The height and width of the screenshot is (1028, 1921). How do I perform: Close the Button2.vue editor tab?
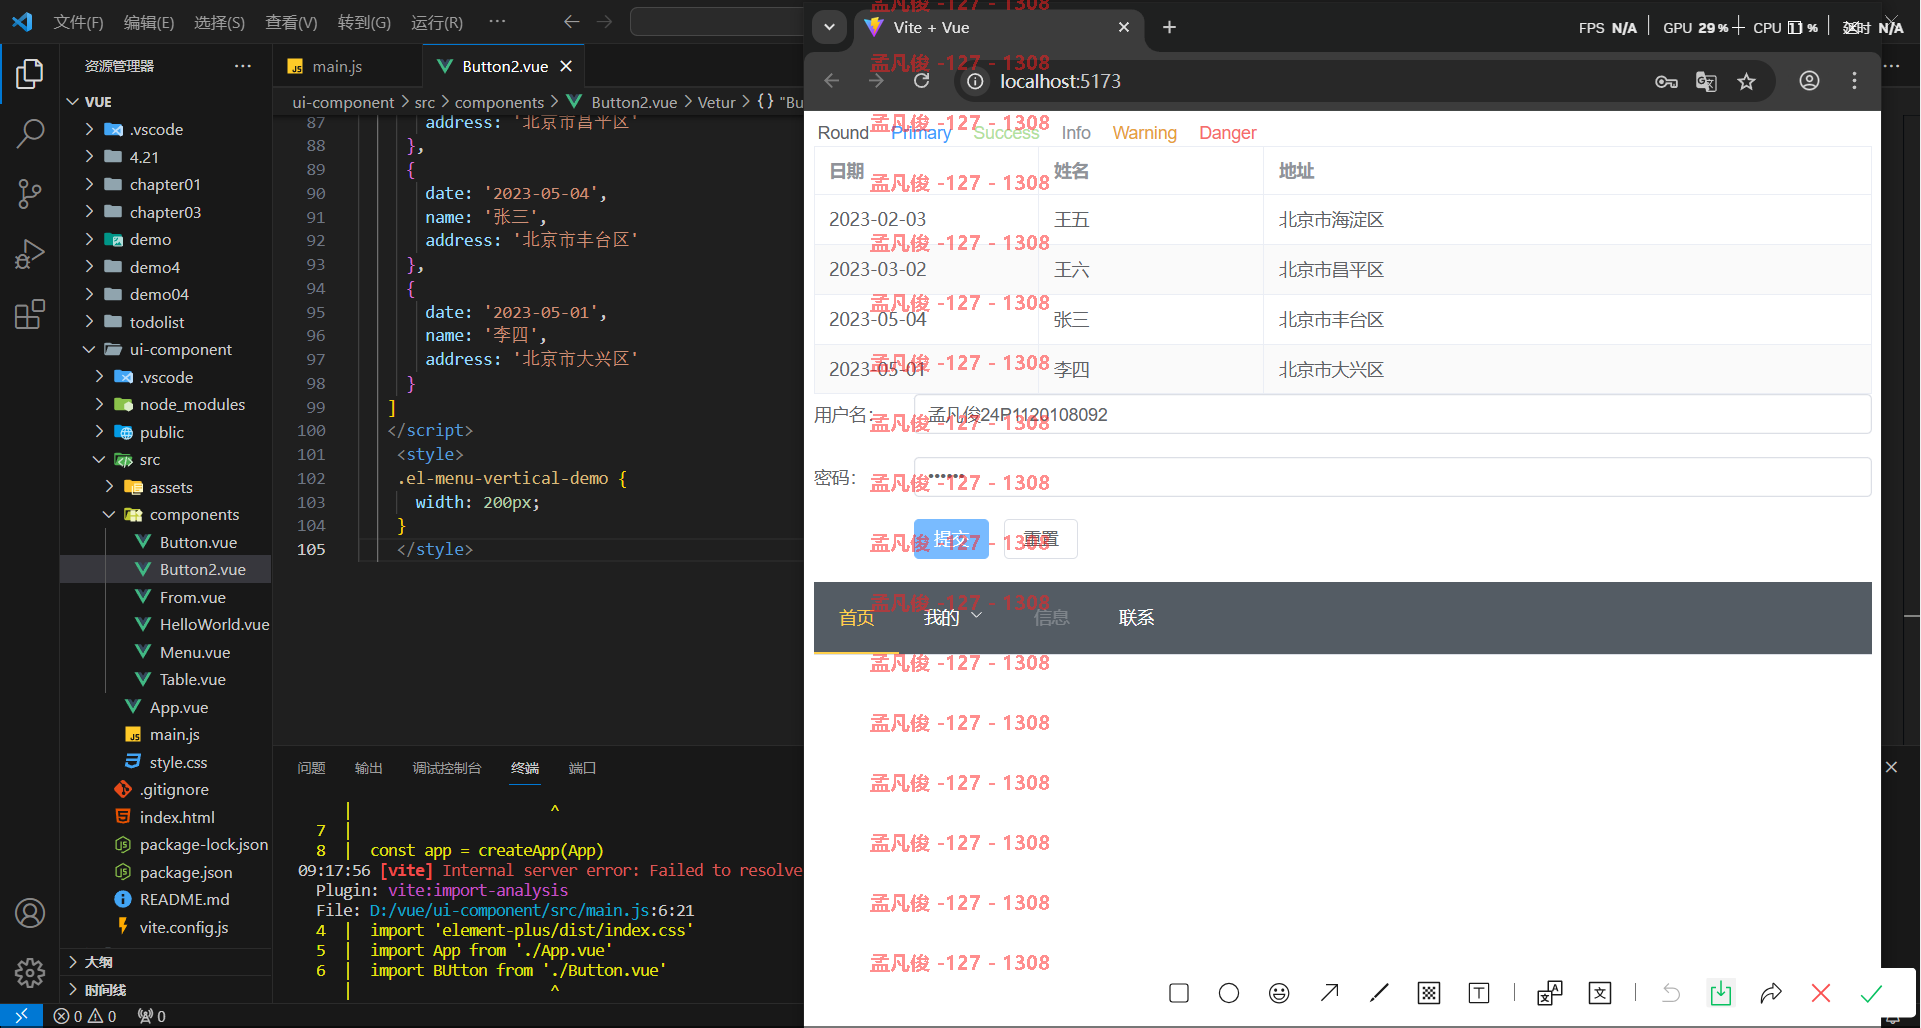coord(566,66)
